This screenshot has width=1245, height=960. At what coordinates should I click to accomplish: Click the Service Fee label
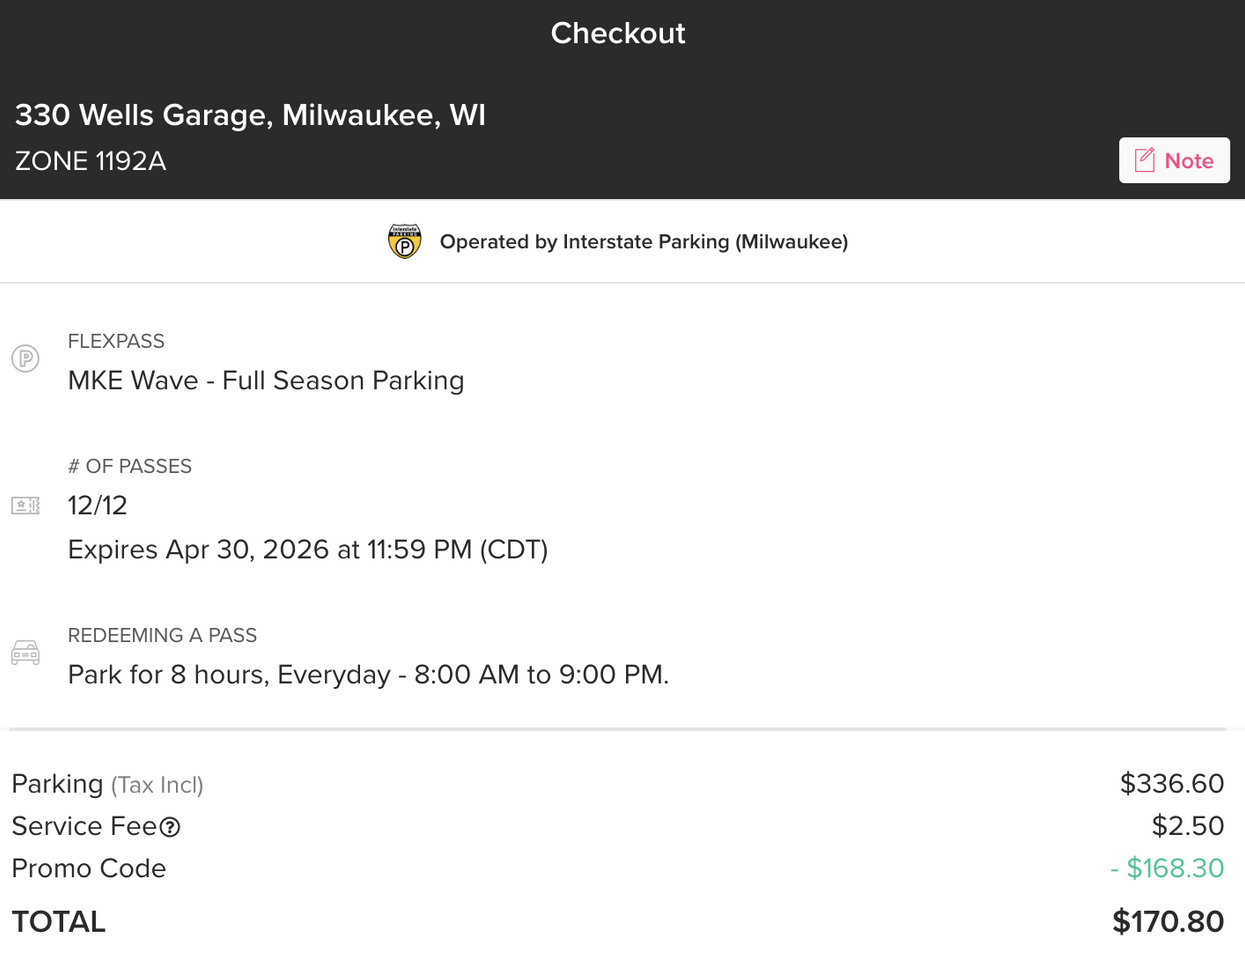tap(84, 826)
